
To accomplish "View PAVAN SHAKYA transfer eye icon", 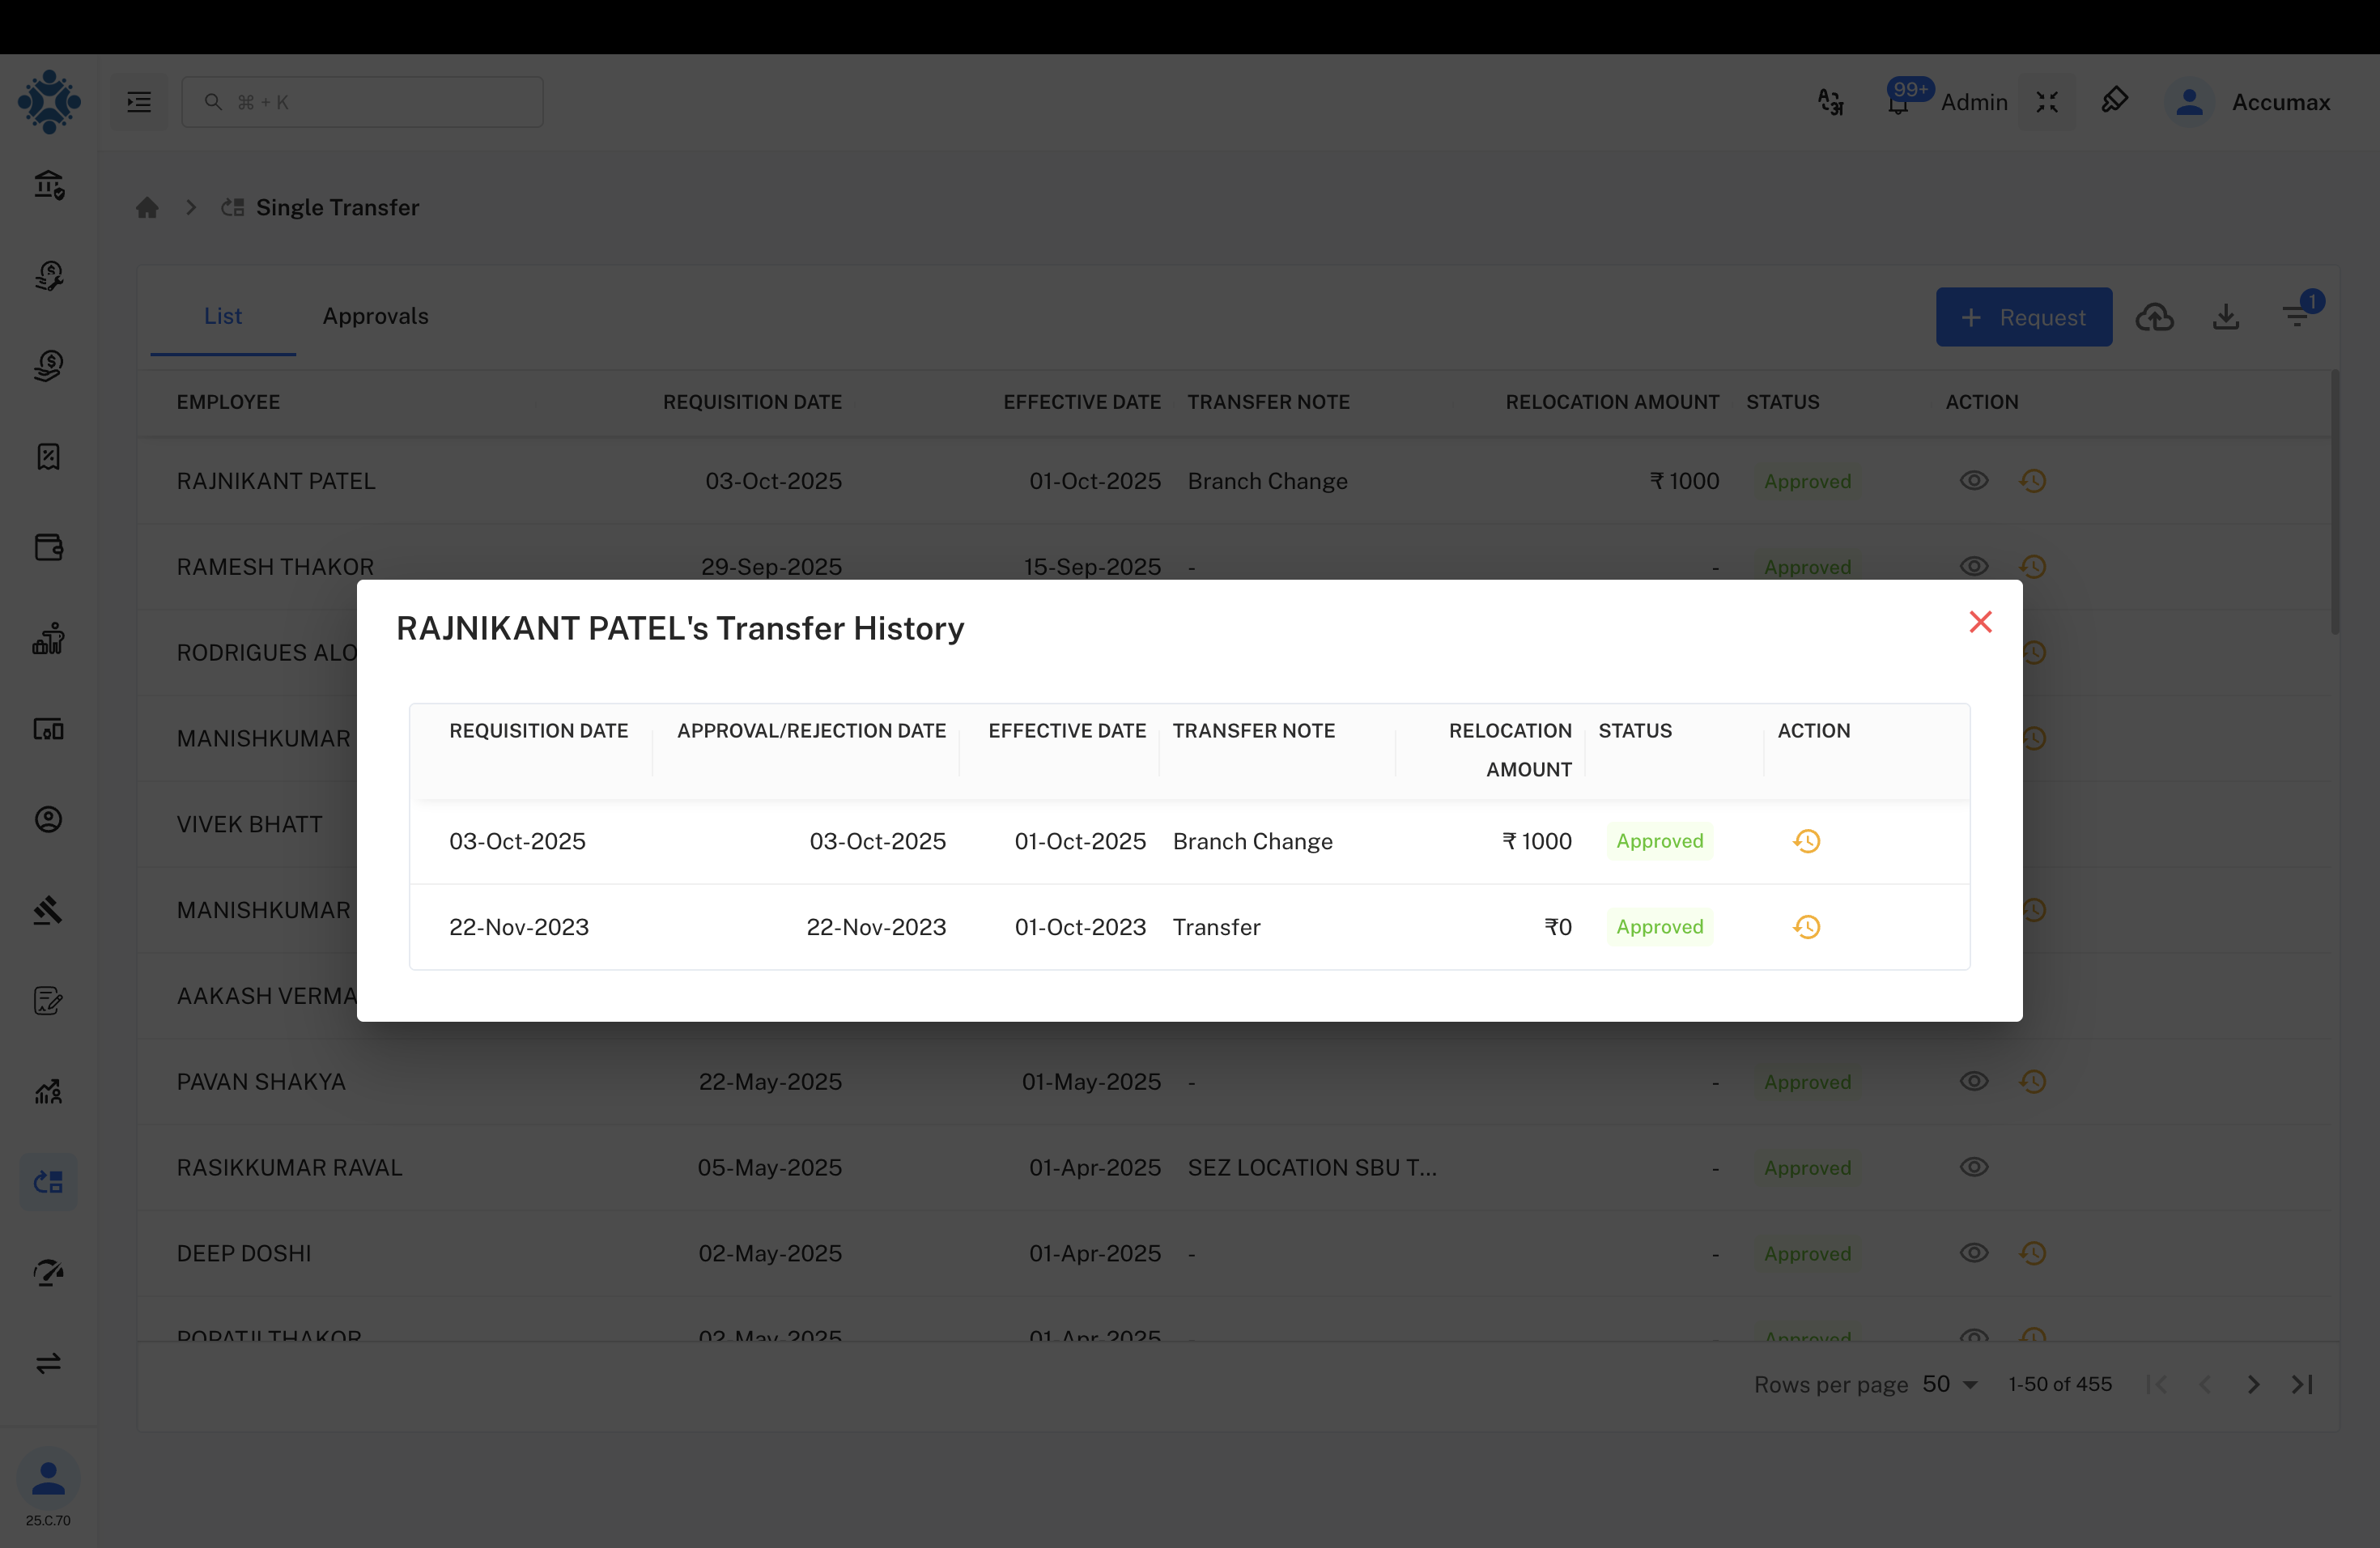I will click(1973, 1082).
